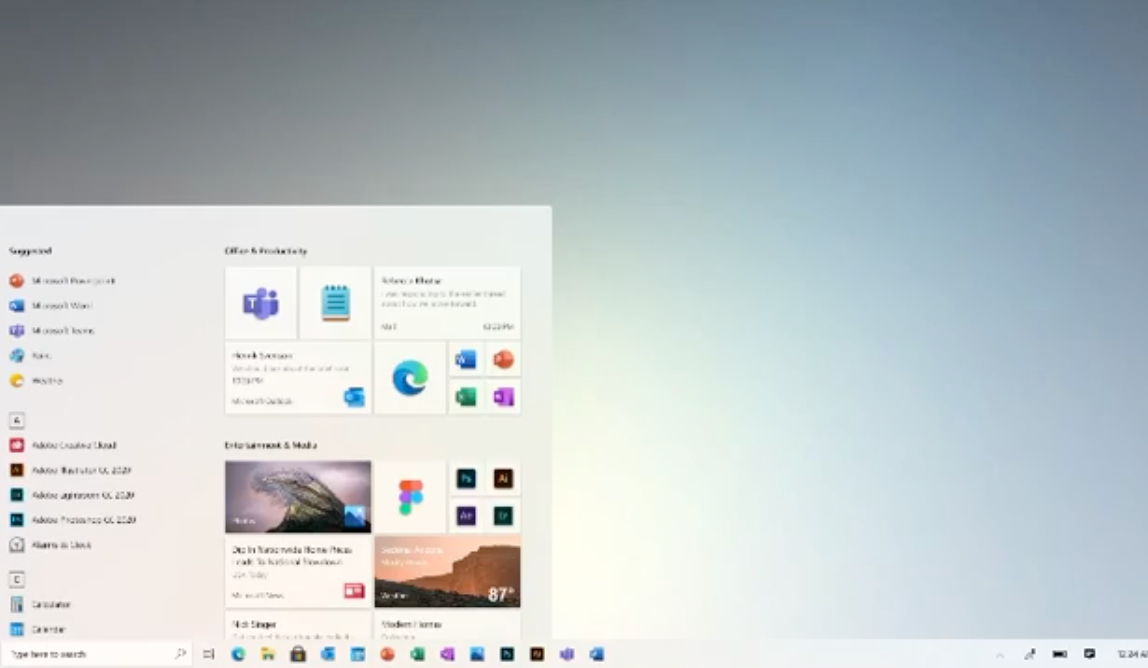The width and height of the screenshot is (1148, 668).
Task: Open Microsoft Word from the Suggested list
Action: click(51, 305)
